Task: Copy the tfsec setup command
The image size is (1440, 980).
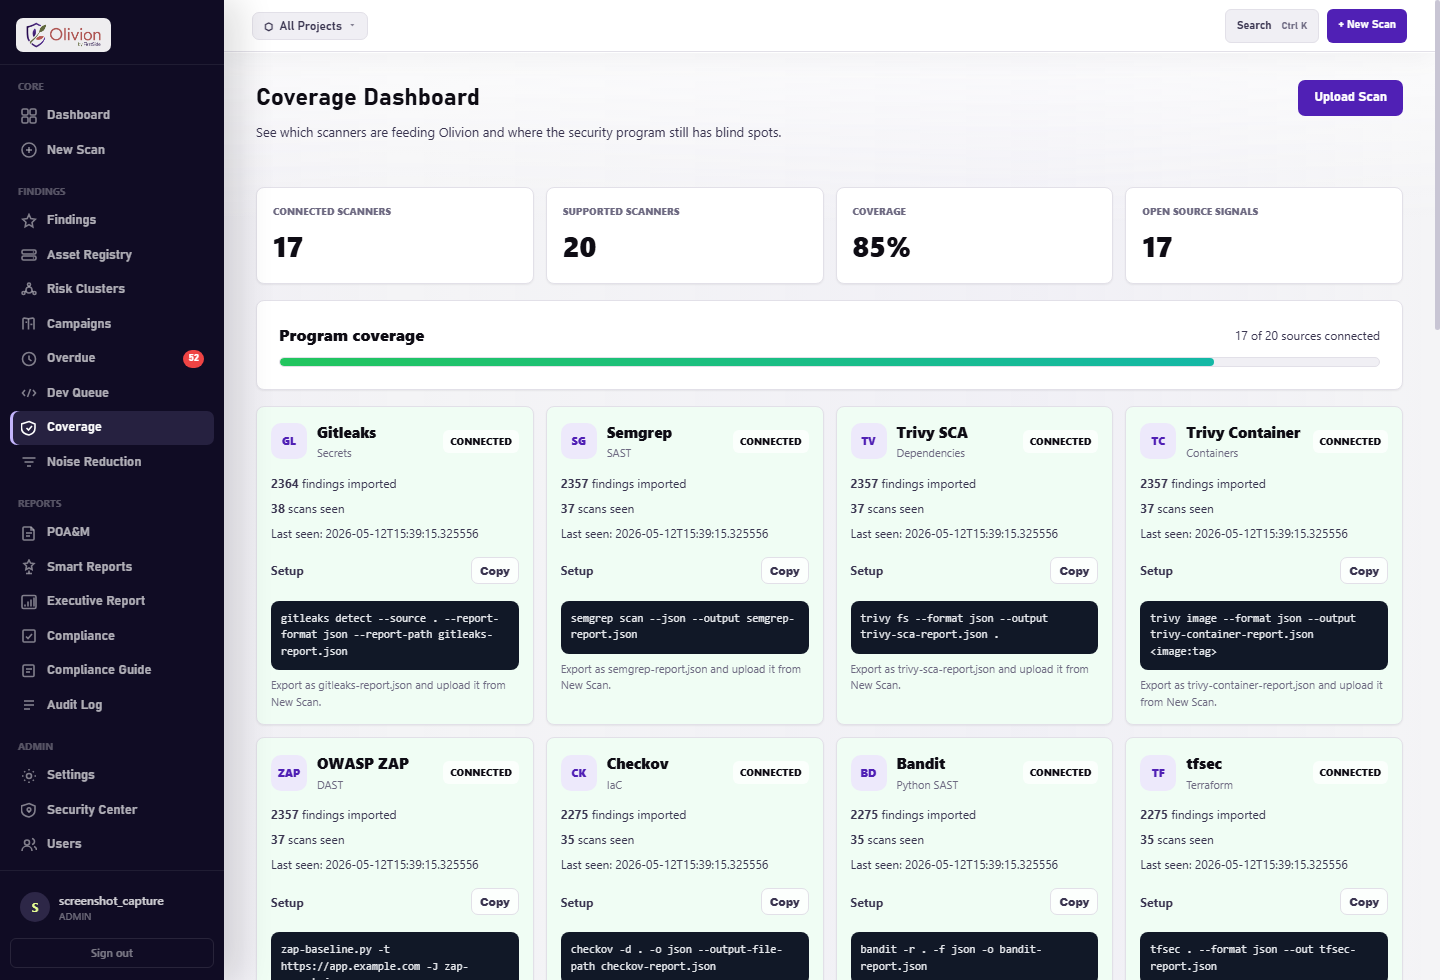Action: [1364, 902]
